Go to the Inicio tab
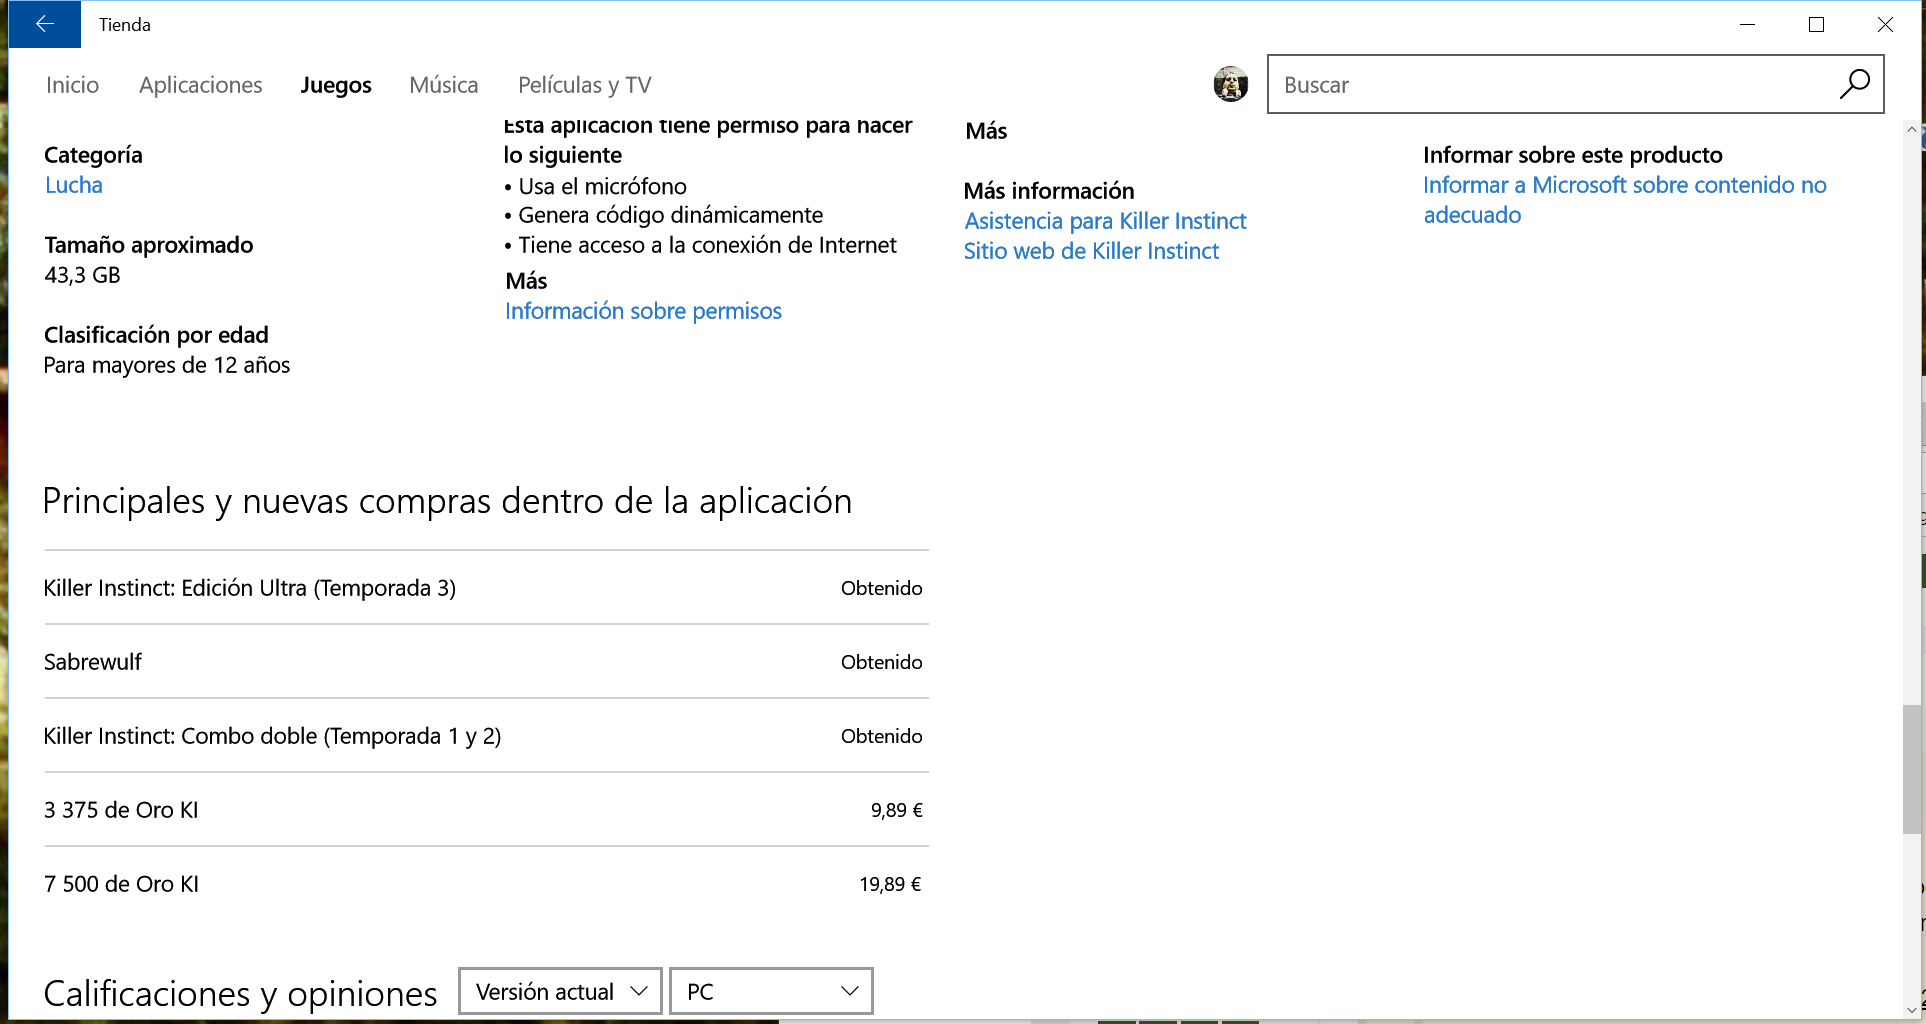The height and width of the screenshot is (1024, 1926). (72, 85)
